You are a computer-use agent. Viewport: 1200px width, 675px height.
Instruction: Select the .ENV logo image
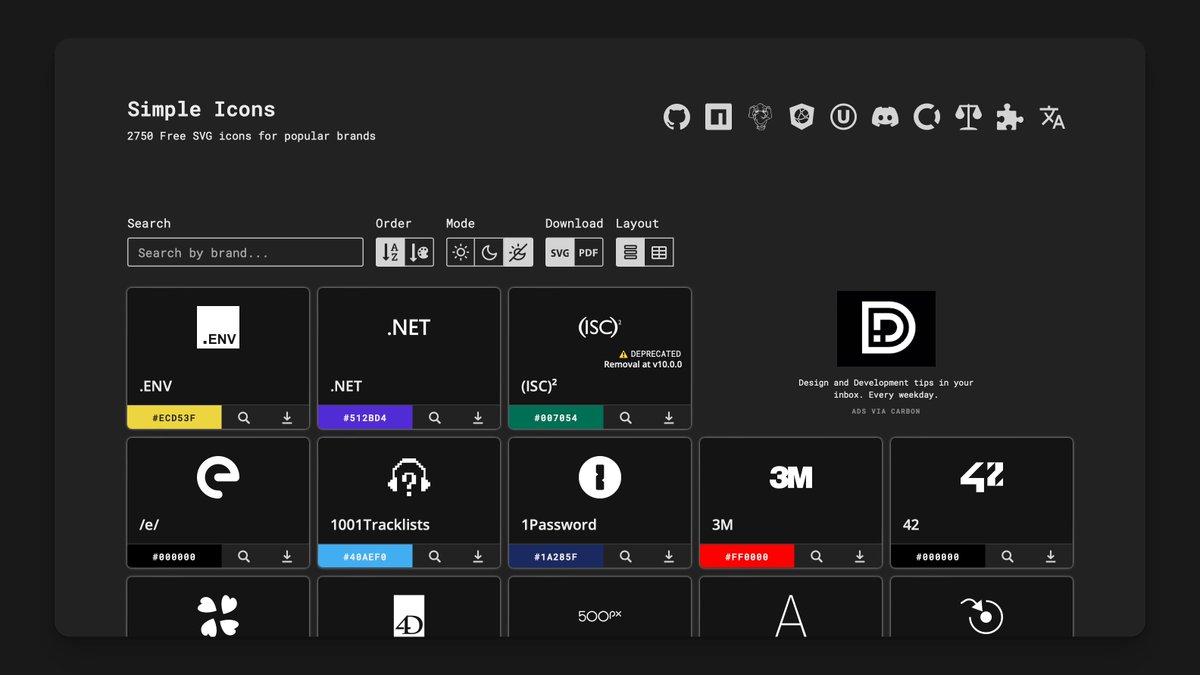click(218, 327)
